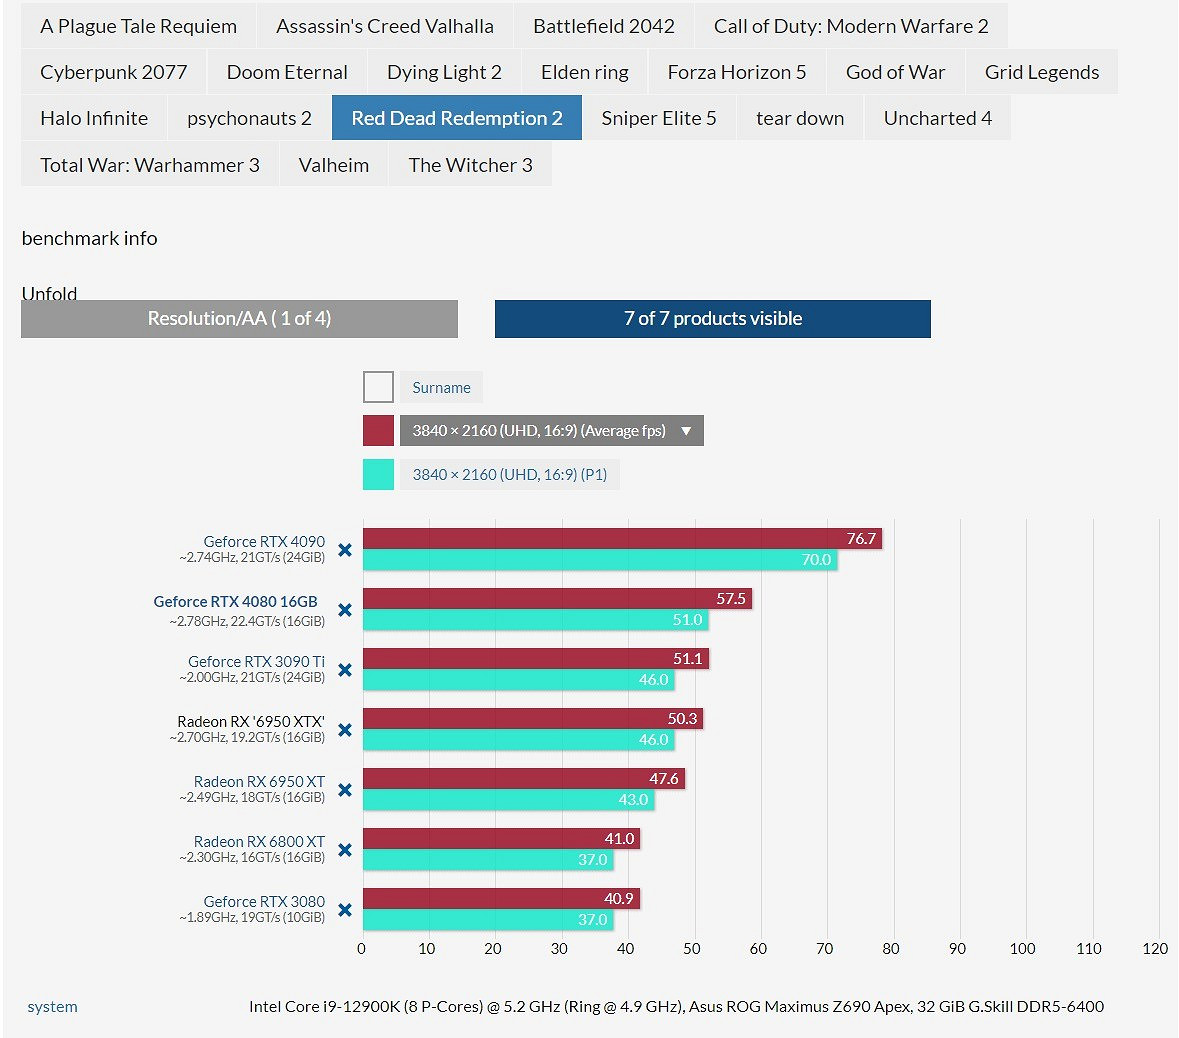Click X icon beside Geforce RTX 4080 16GB
This screenshot has width=1179, height=1038.
[x=345, y=610]
